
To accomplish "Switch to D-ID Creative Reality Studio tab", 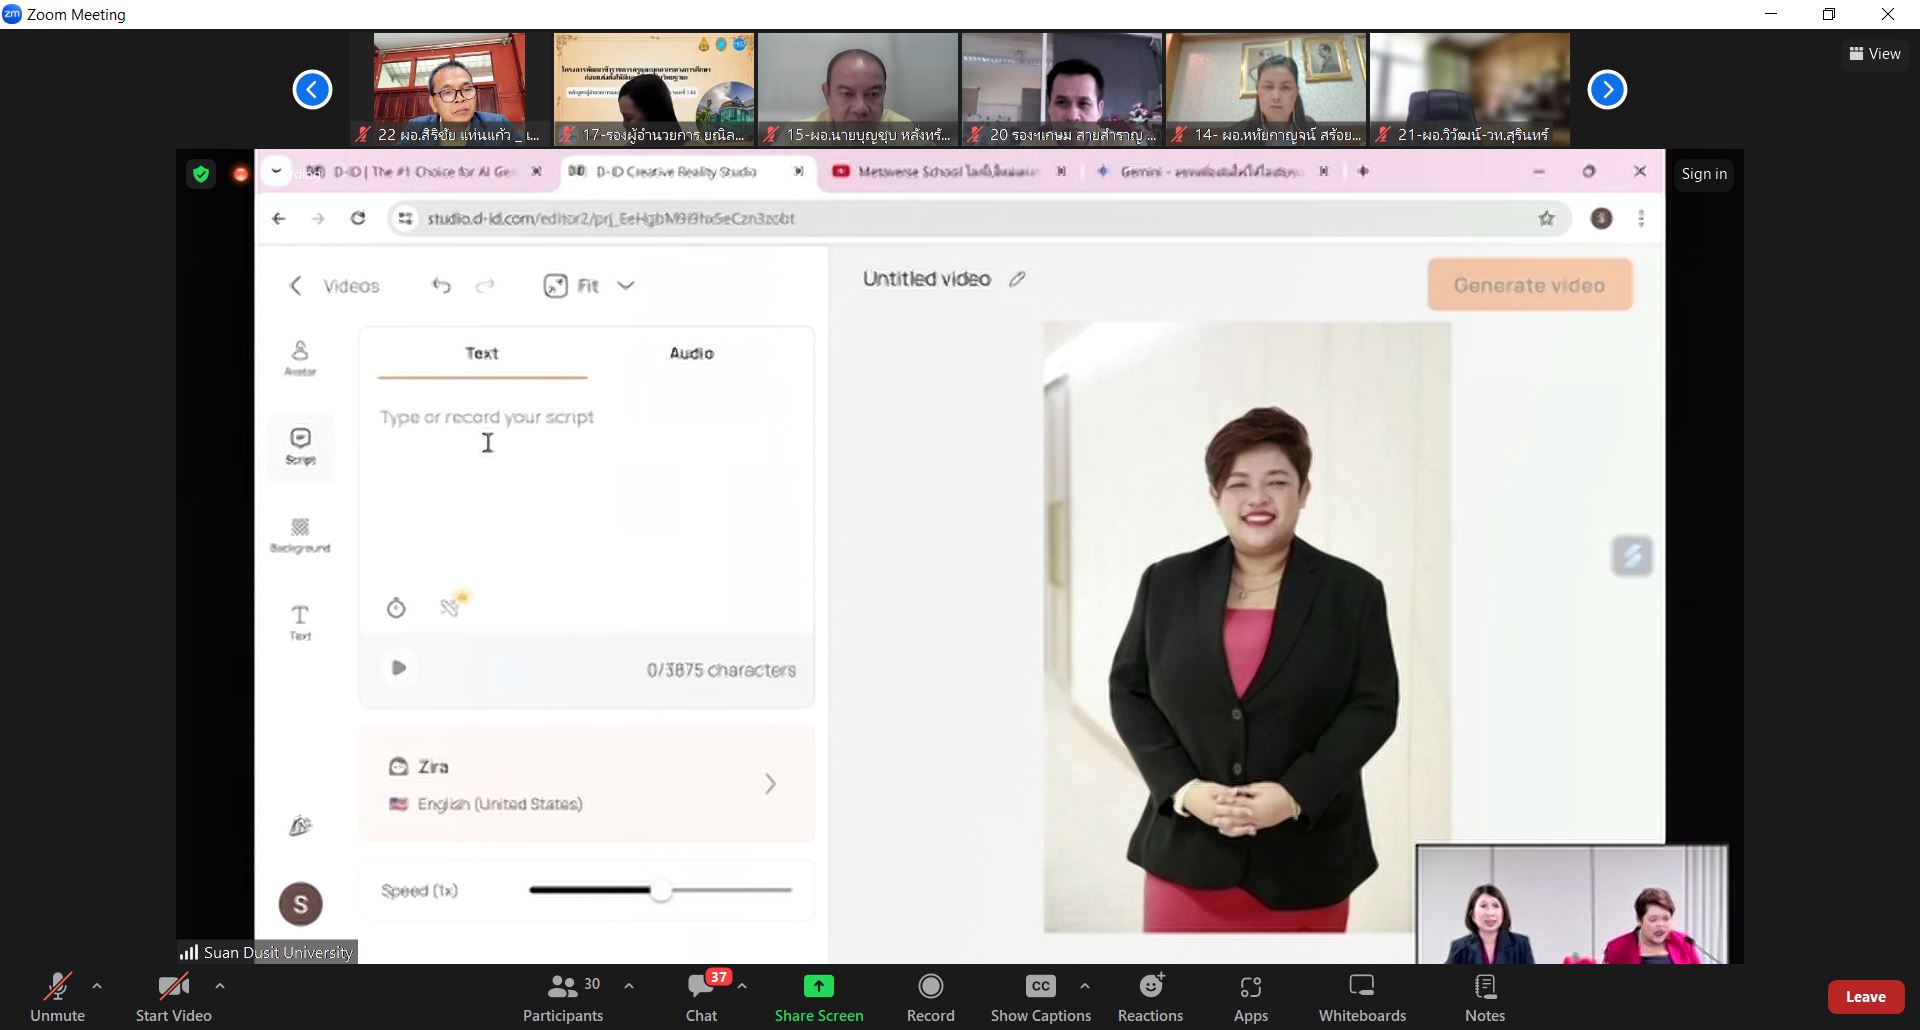I will pos(685,172).
